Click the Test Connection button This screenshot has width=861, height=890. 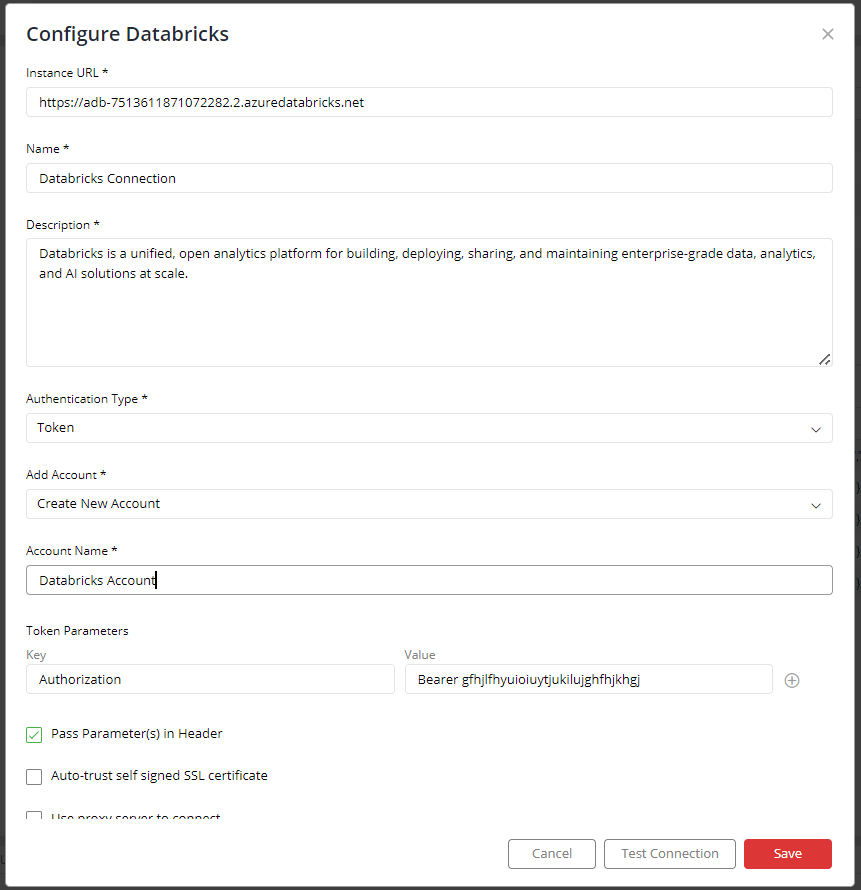coord(670,854)
